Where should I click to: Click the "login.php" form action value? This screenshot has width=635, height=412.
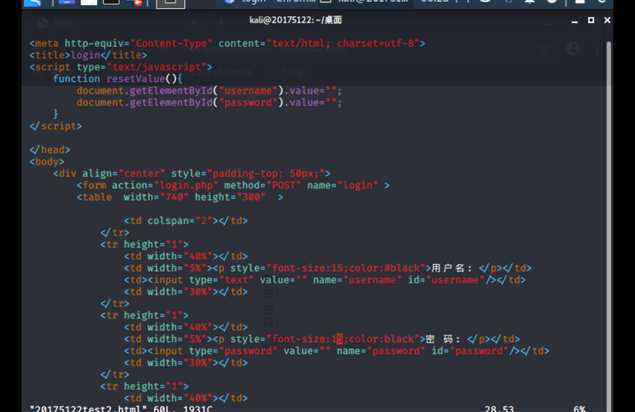pyautogui.click(x=186, y=185)
